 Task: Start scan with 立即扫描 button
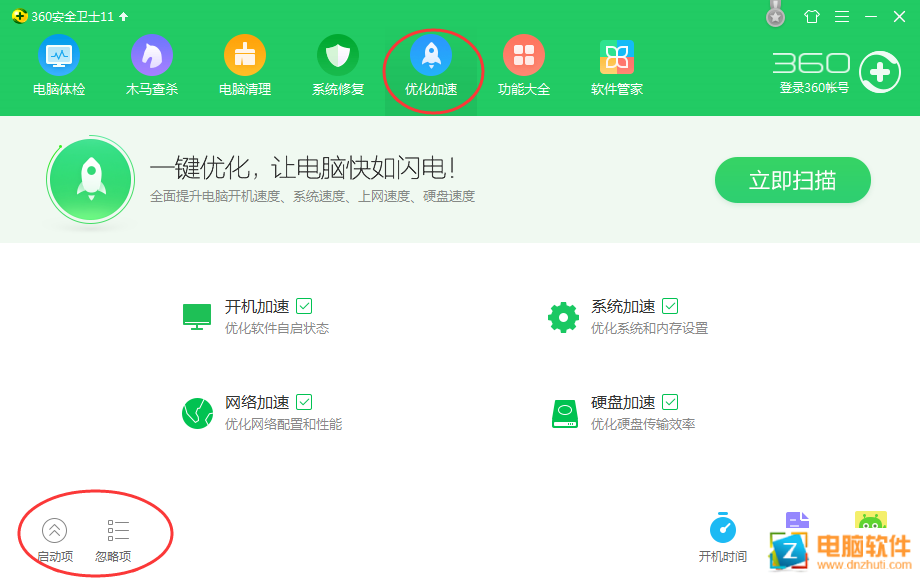point(792,180)
